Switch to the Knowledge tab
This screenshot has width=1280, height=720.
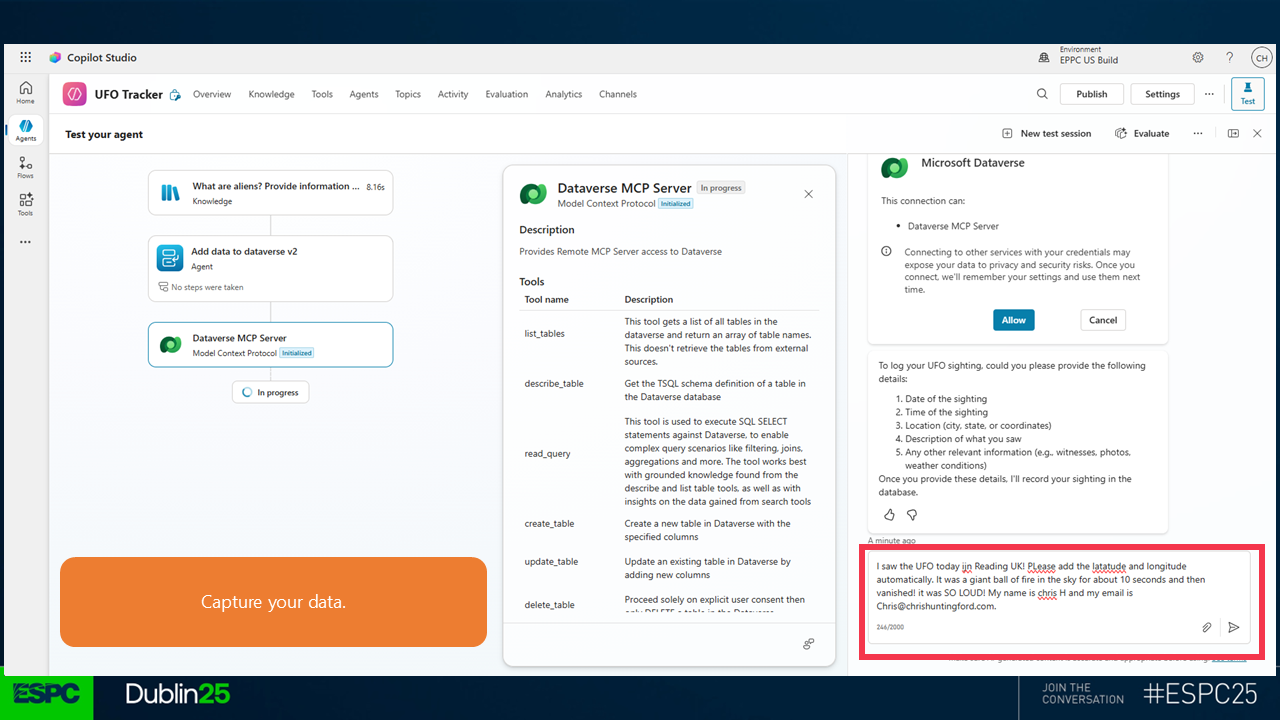tap(271, 94)
